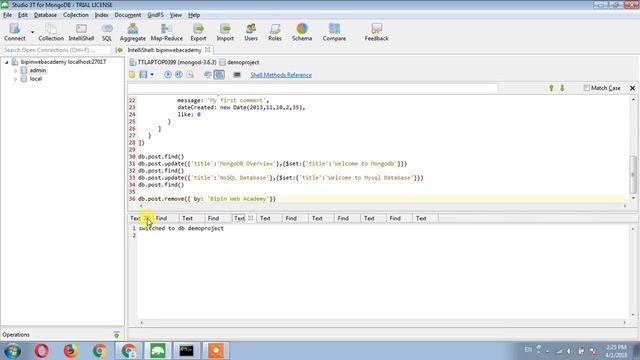Jump to next match with green down arrow

562,88
